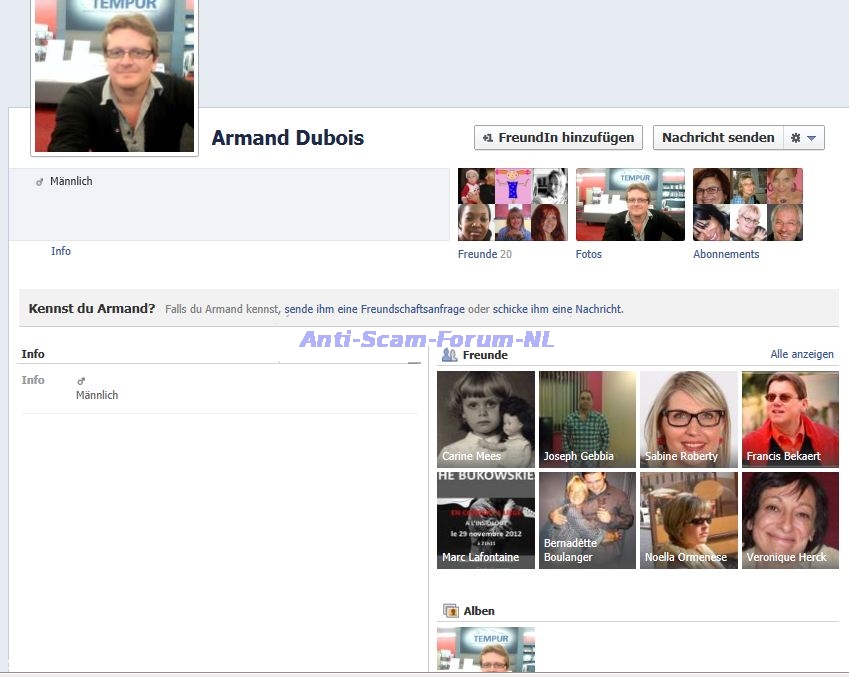
Task: Open the Francis Bekaert friend tile
Action: pos(790,419)
